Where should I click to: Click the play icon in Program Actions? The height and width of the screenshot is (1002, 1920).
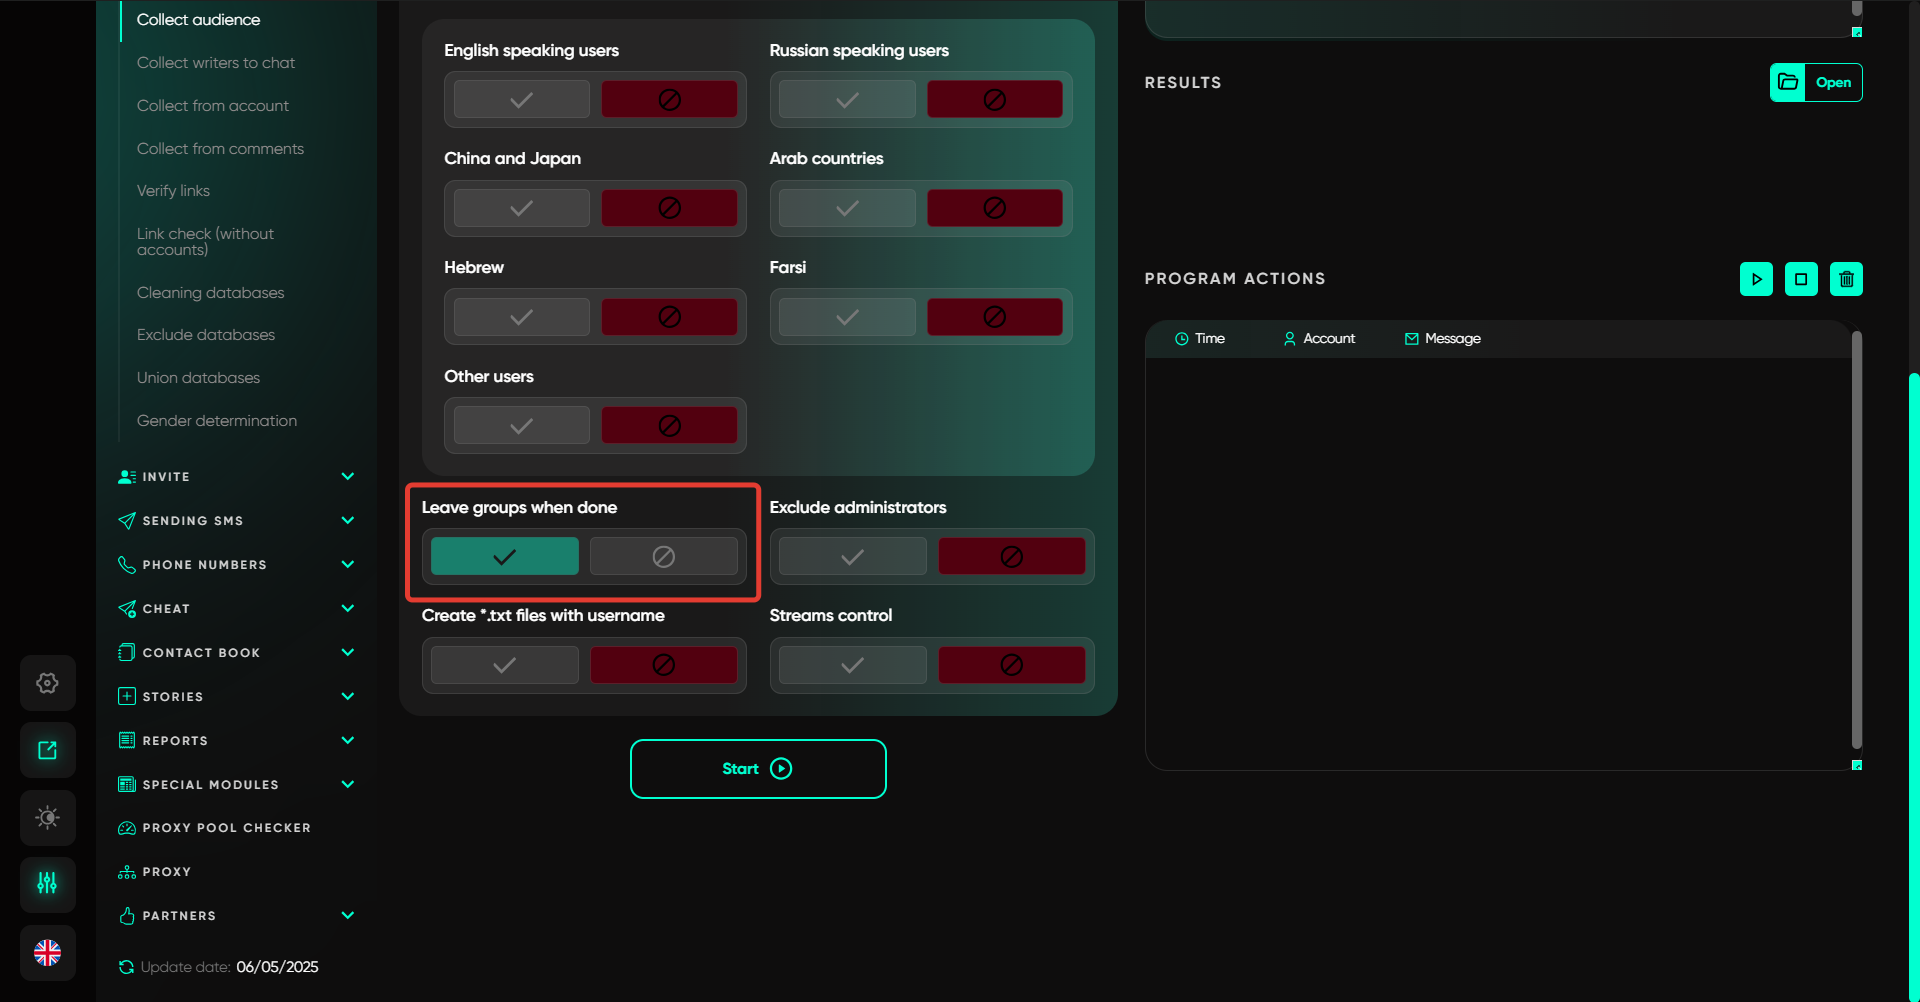pos(1756,279)
